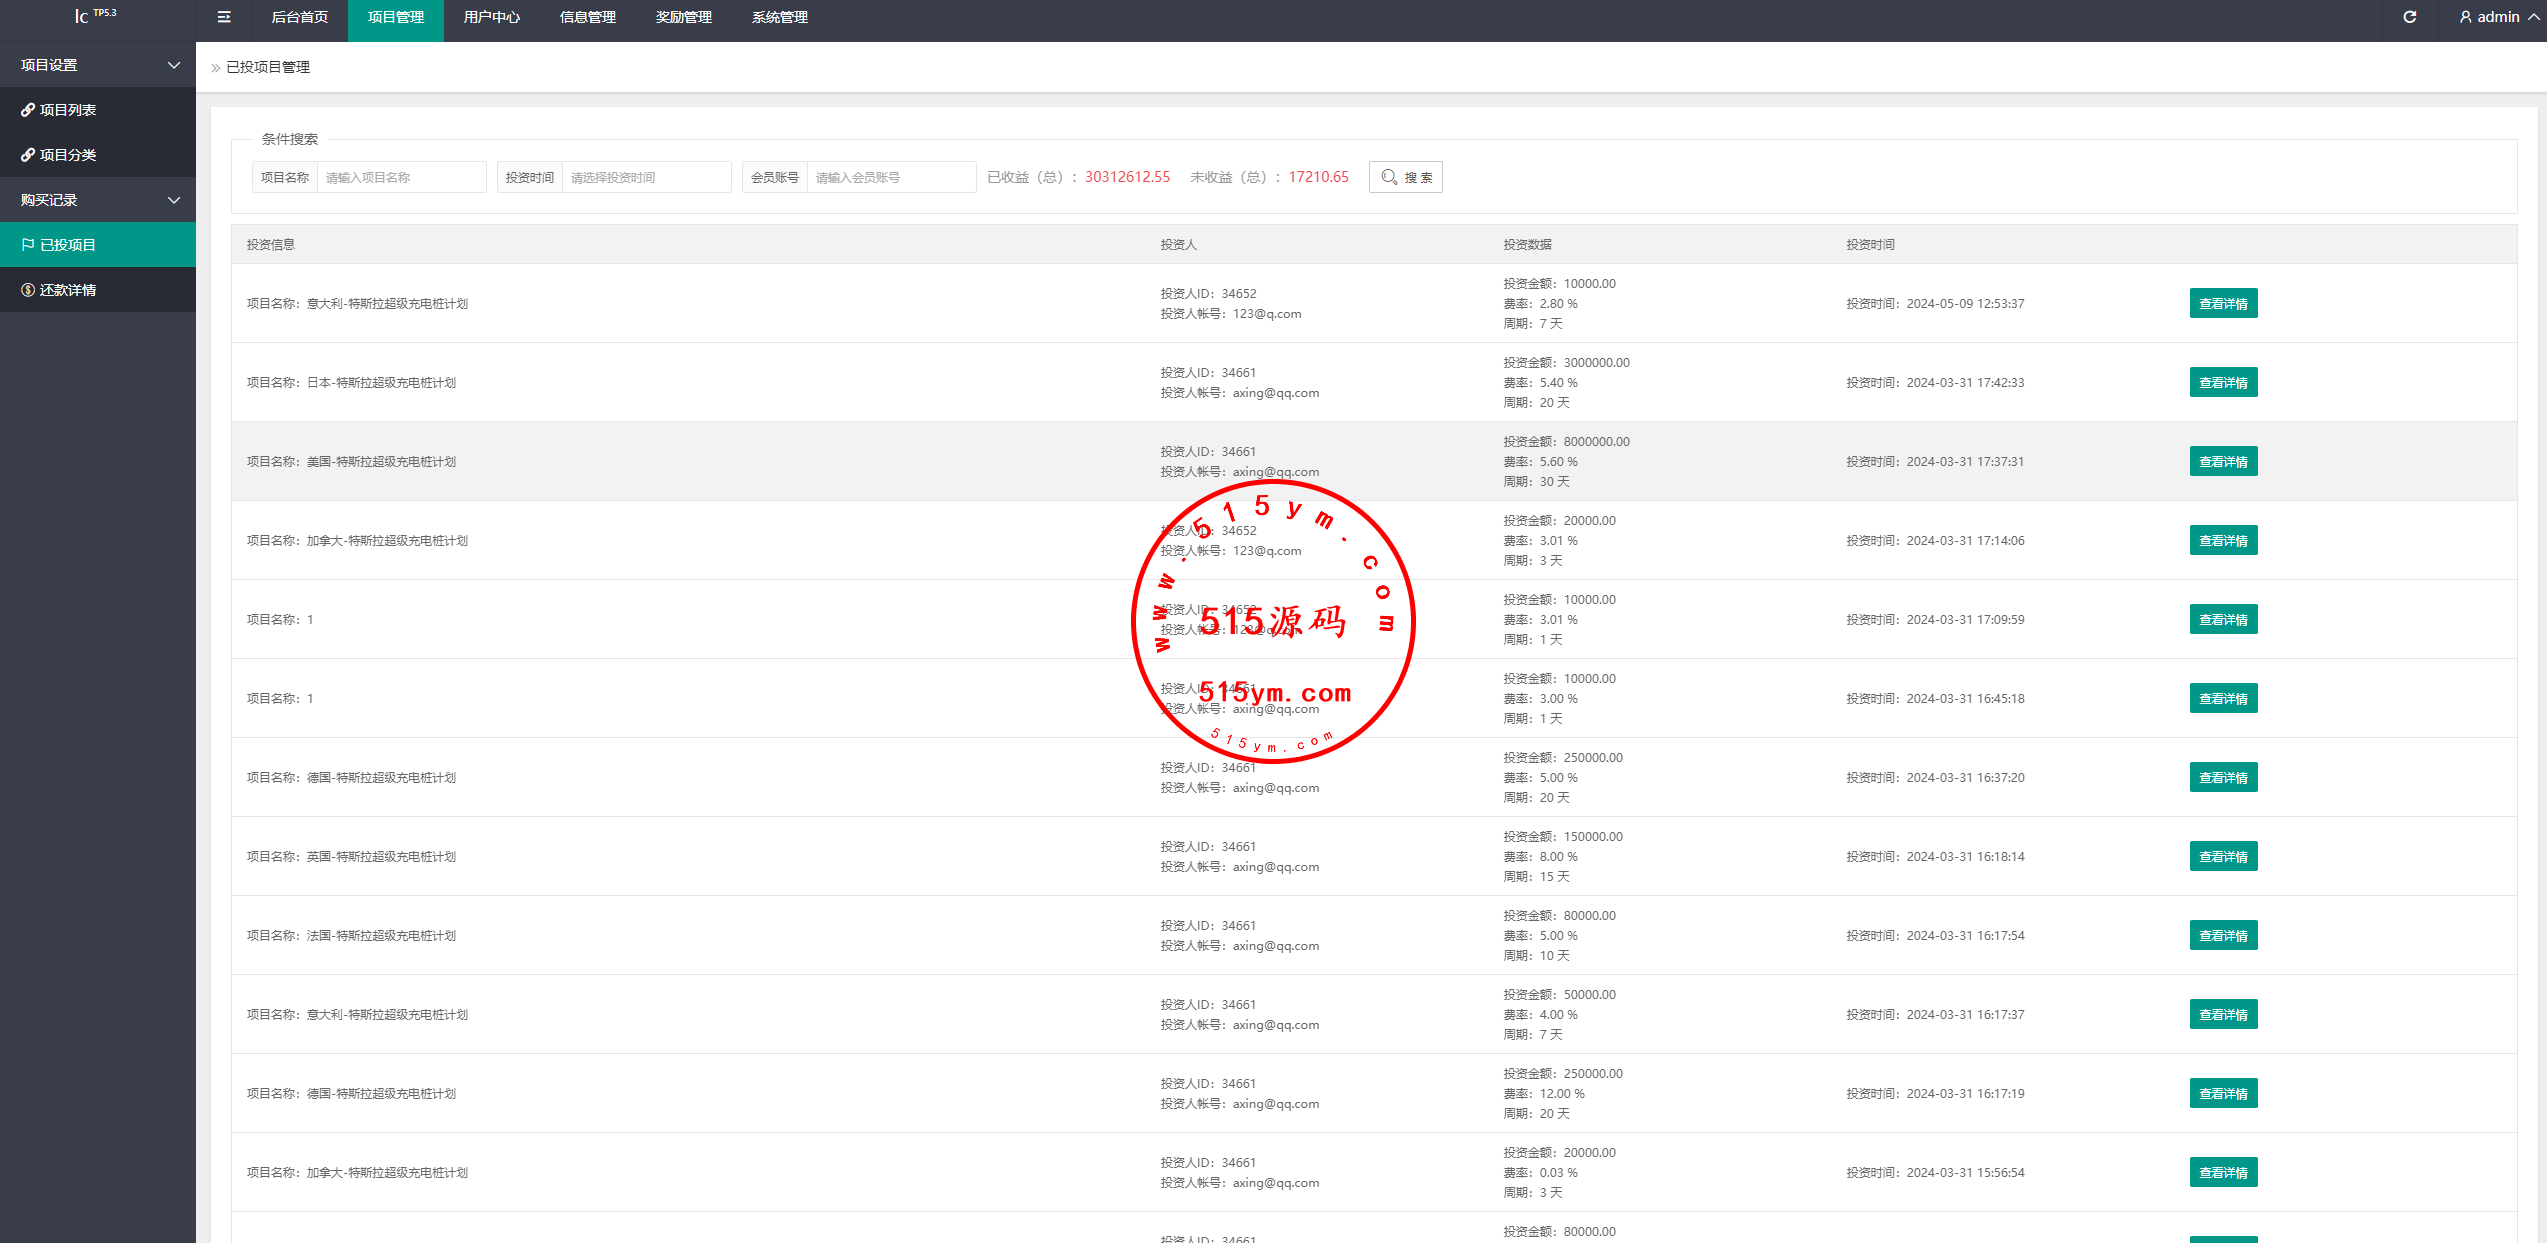Image resolution: width=2547 pixels, height=1243 pixels.
Task: Focus the 项目名称 search input
Action: click(x=400, y=177)
